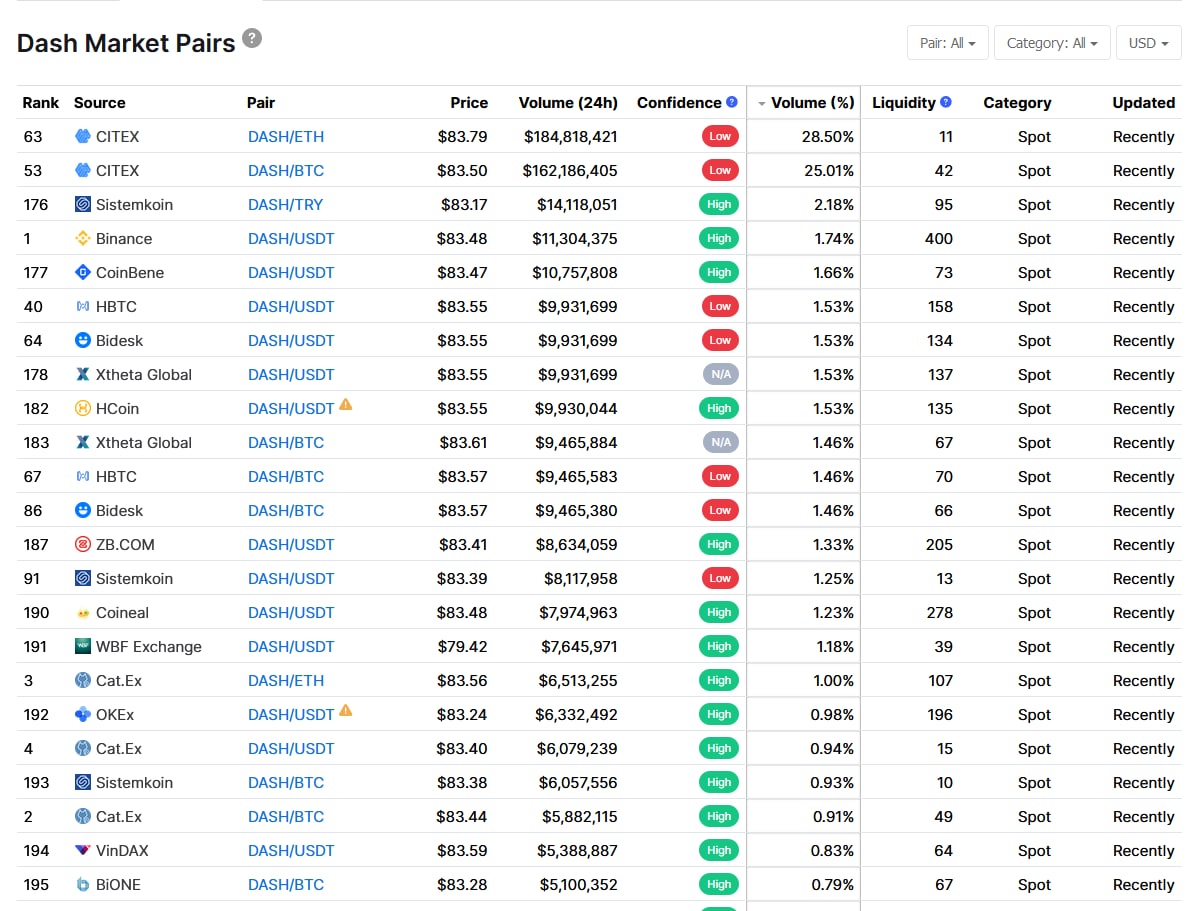Click the Liquidity column info icon
1189x911 pixels.
(x=946, y=102)
